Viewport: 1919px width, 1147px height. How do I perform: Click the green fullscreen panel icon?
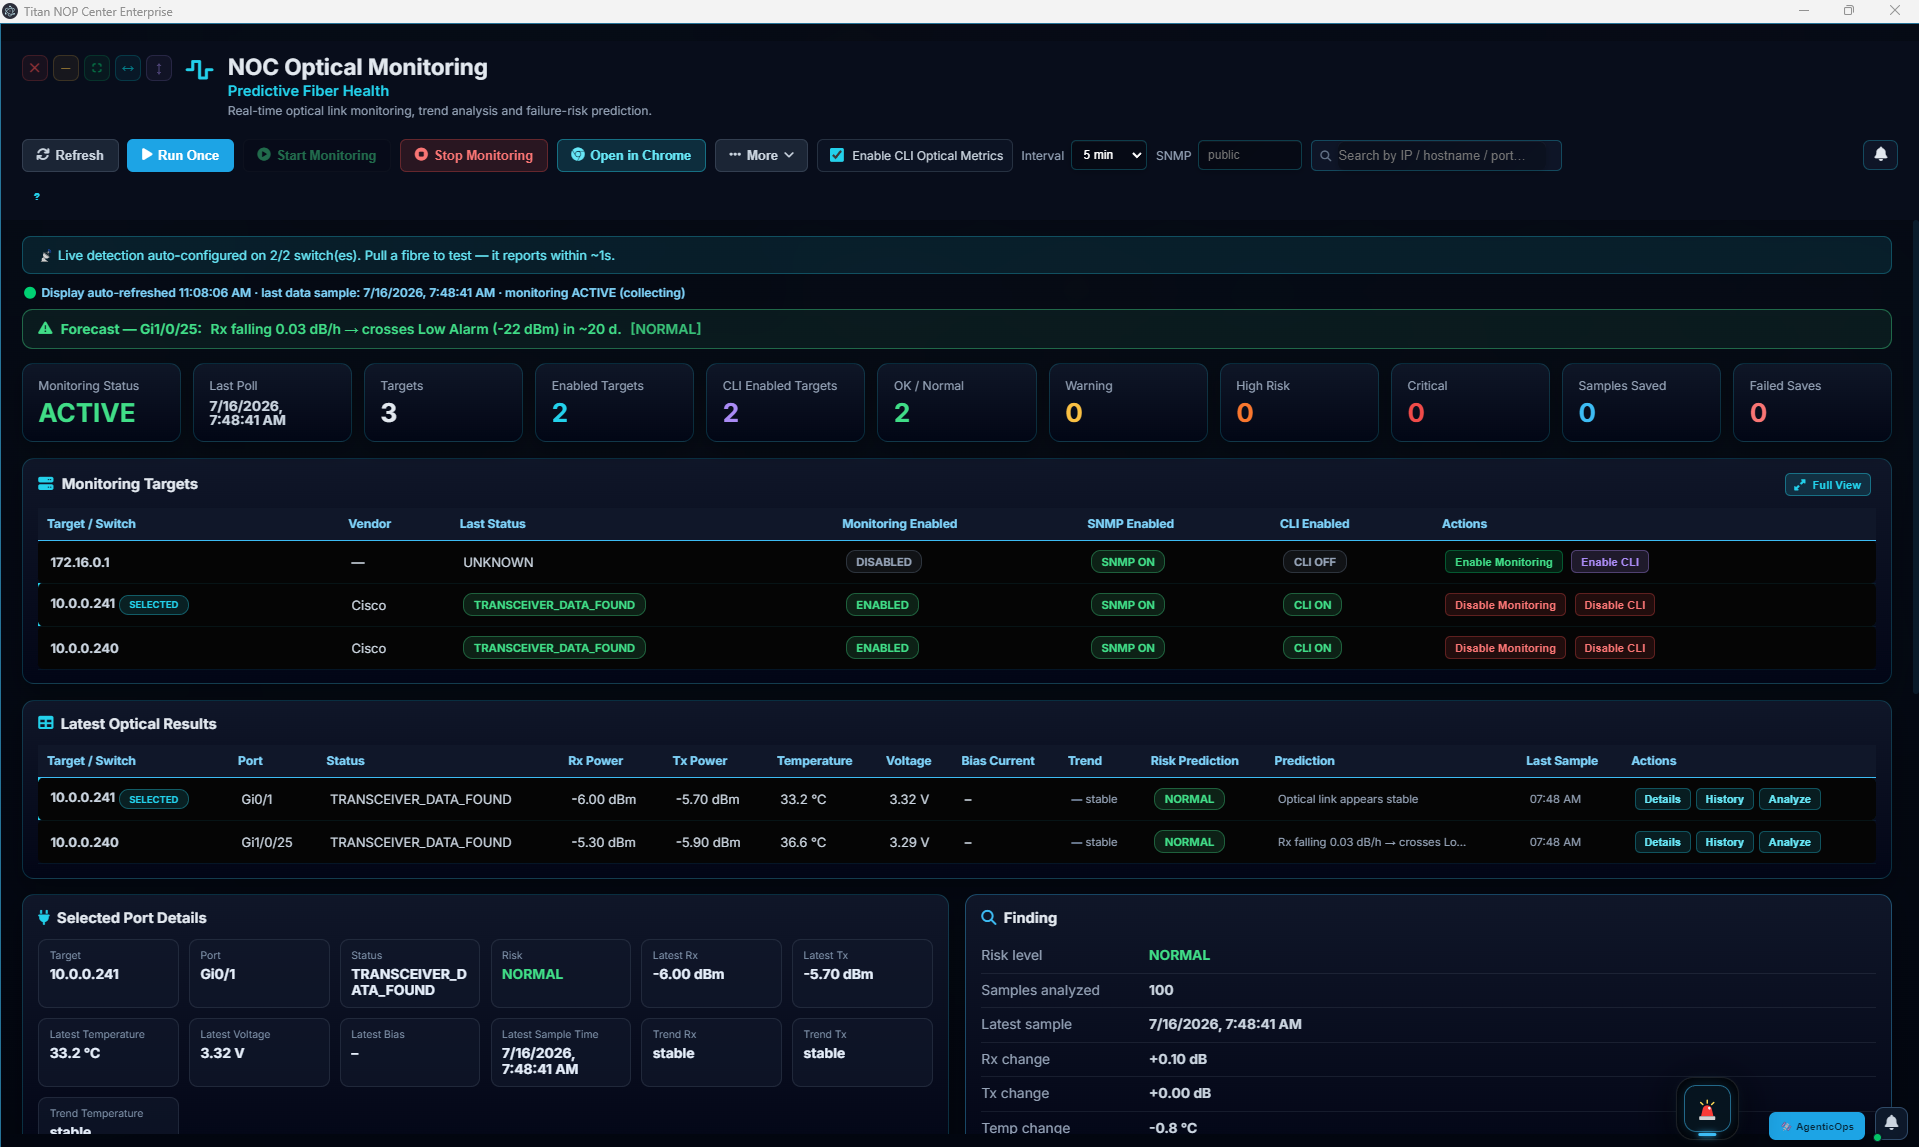[97, 69]
